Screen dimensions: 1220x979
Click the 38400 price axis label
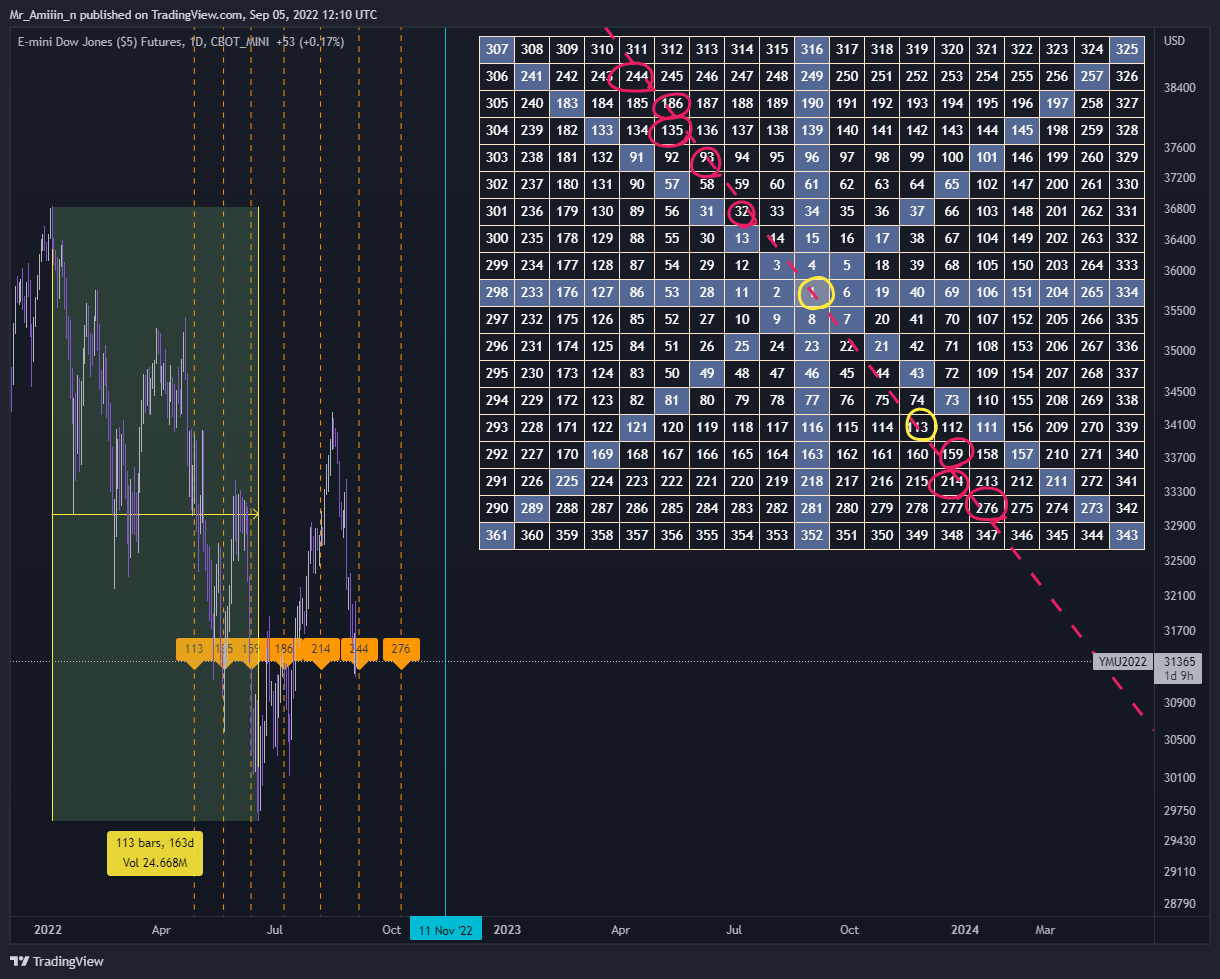pyautogui.click(x=1180, y=88)
